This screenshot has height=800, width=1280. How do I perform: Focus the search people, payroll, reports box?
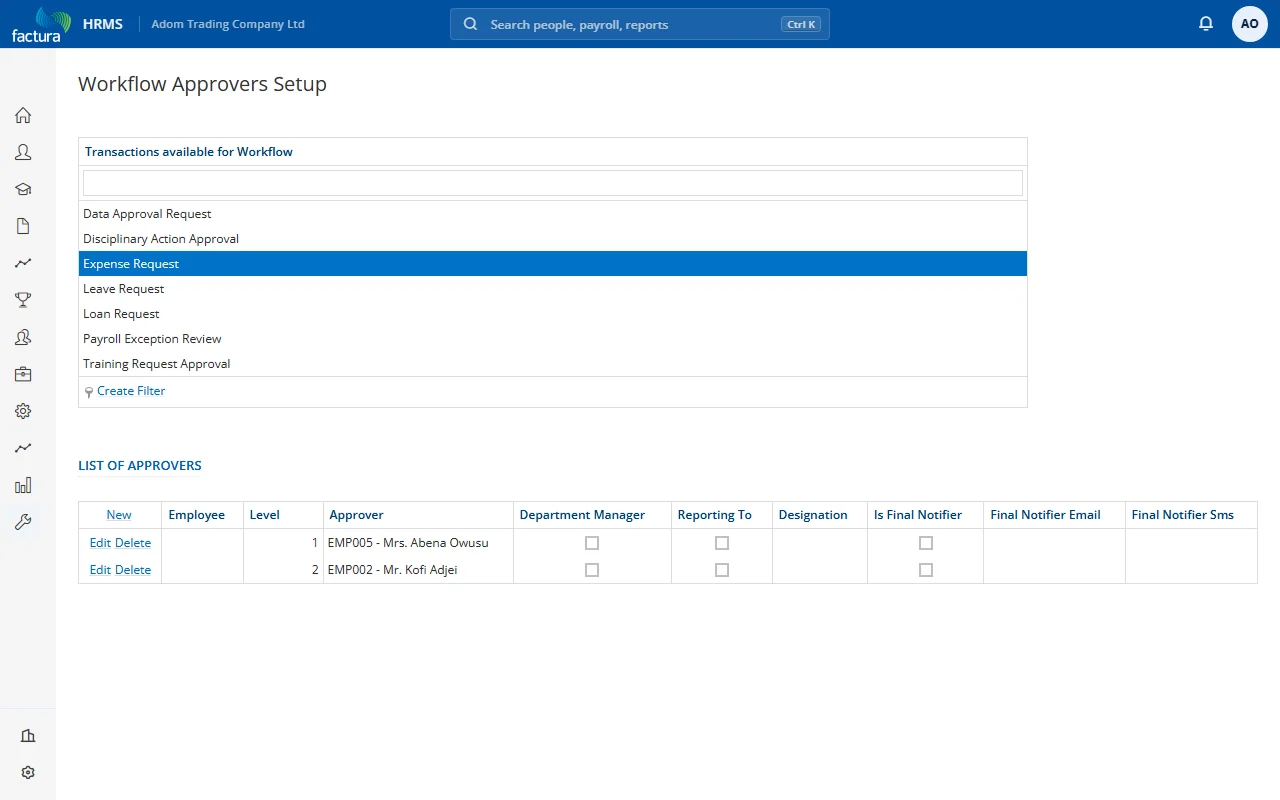[640, 24]
